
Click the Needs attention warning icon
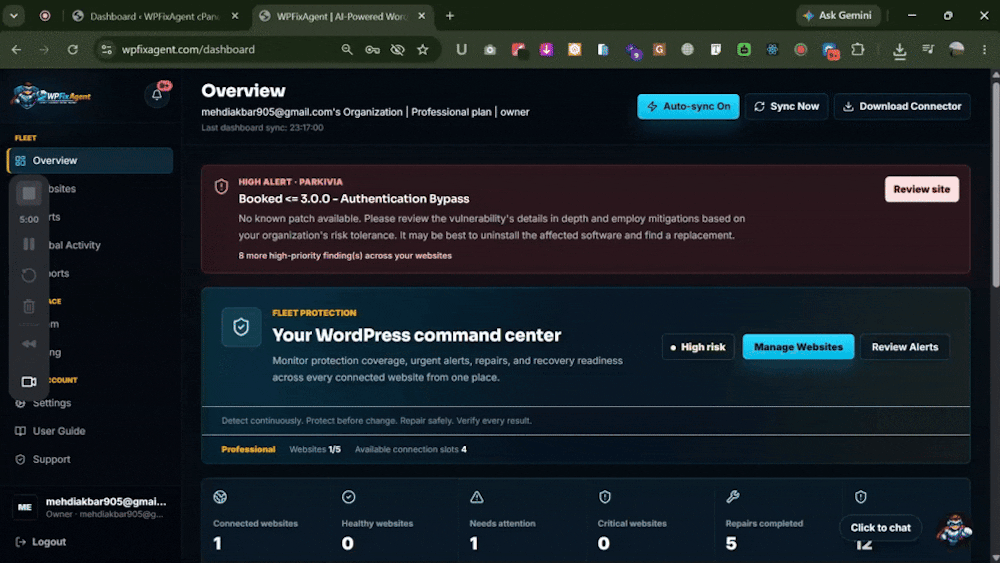[x=476, y=497]
